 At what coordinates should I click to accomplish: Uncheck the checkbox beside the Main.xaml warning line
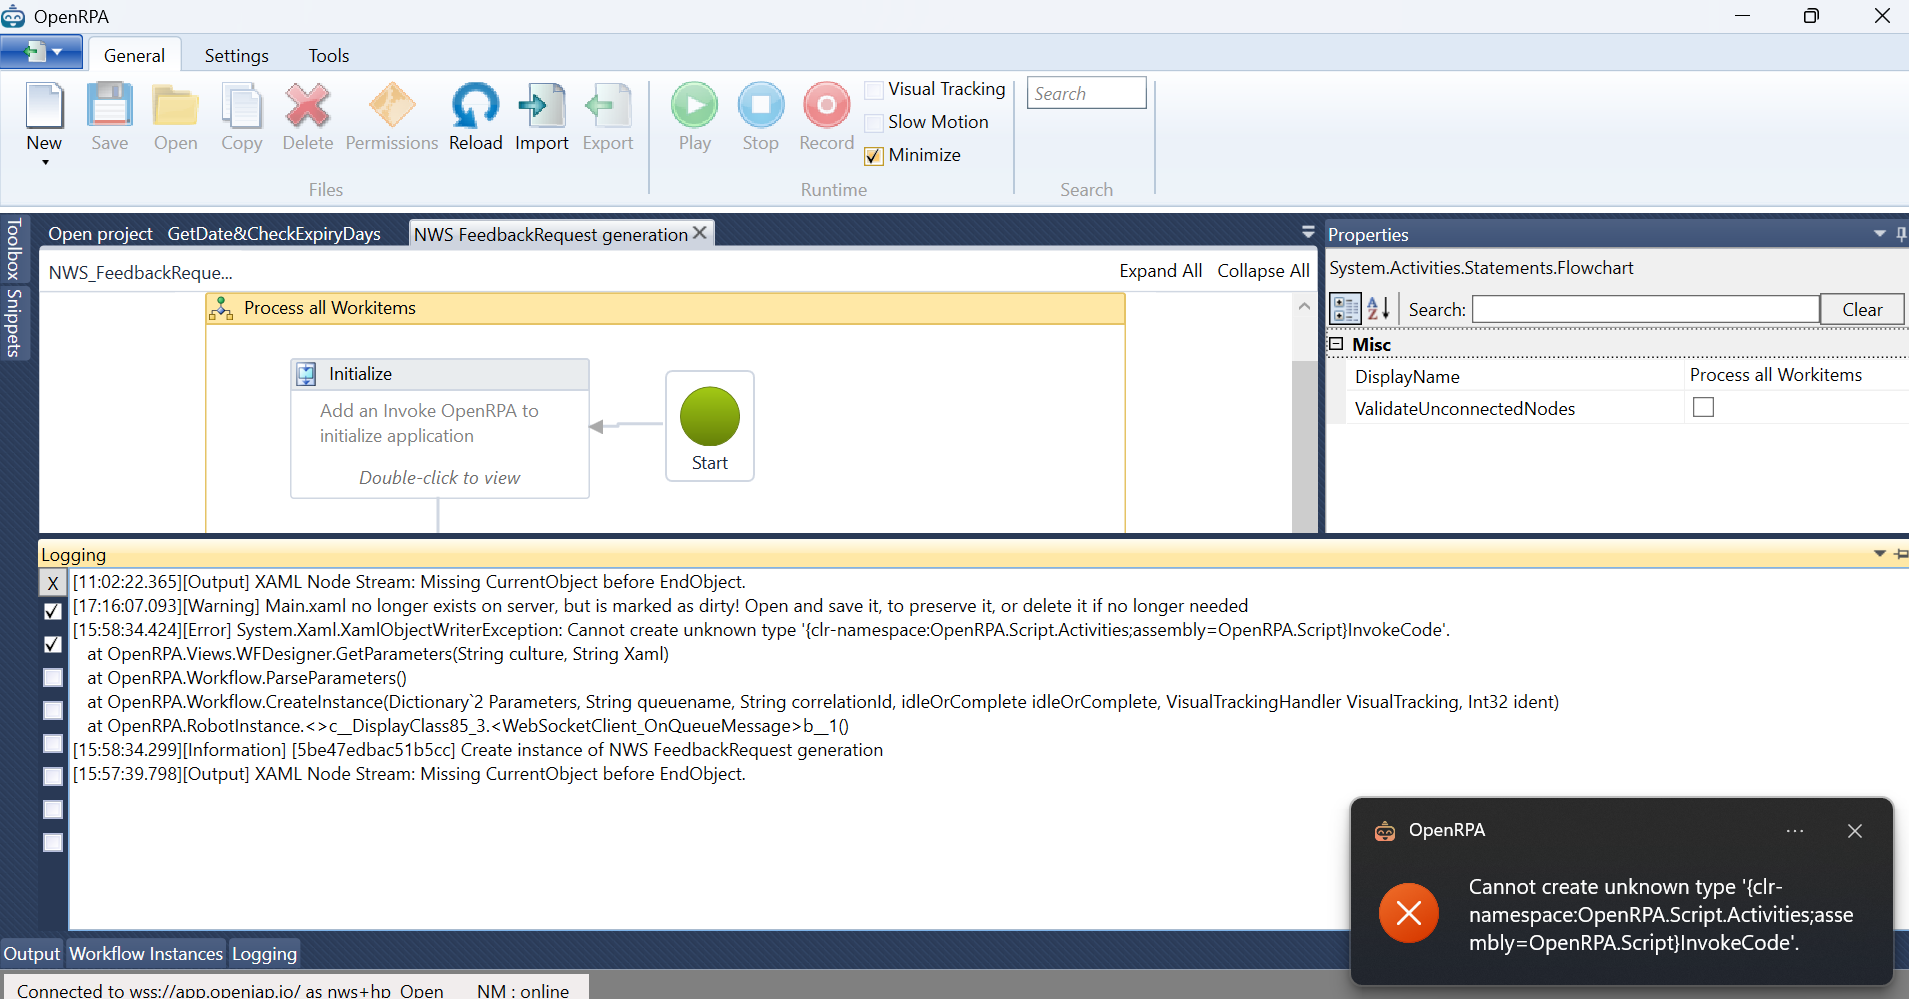point(53,611)
